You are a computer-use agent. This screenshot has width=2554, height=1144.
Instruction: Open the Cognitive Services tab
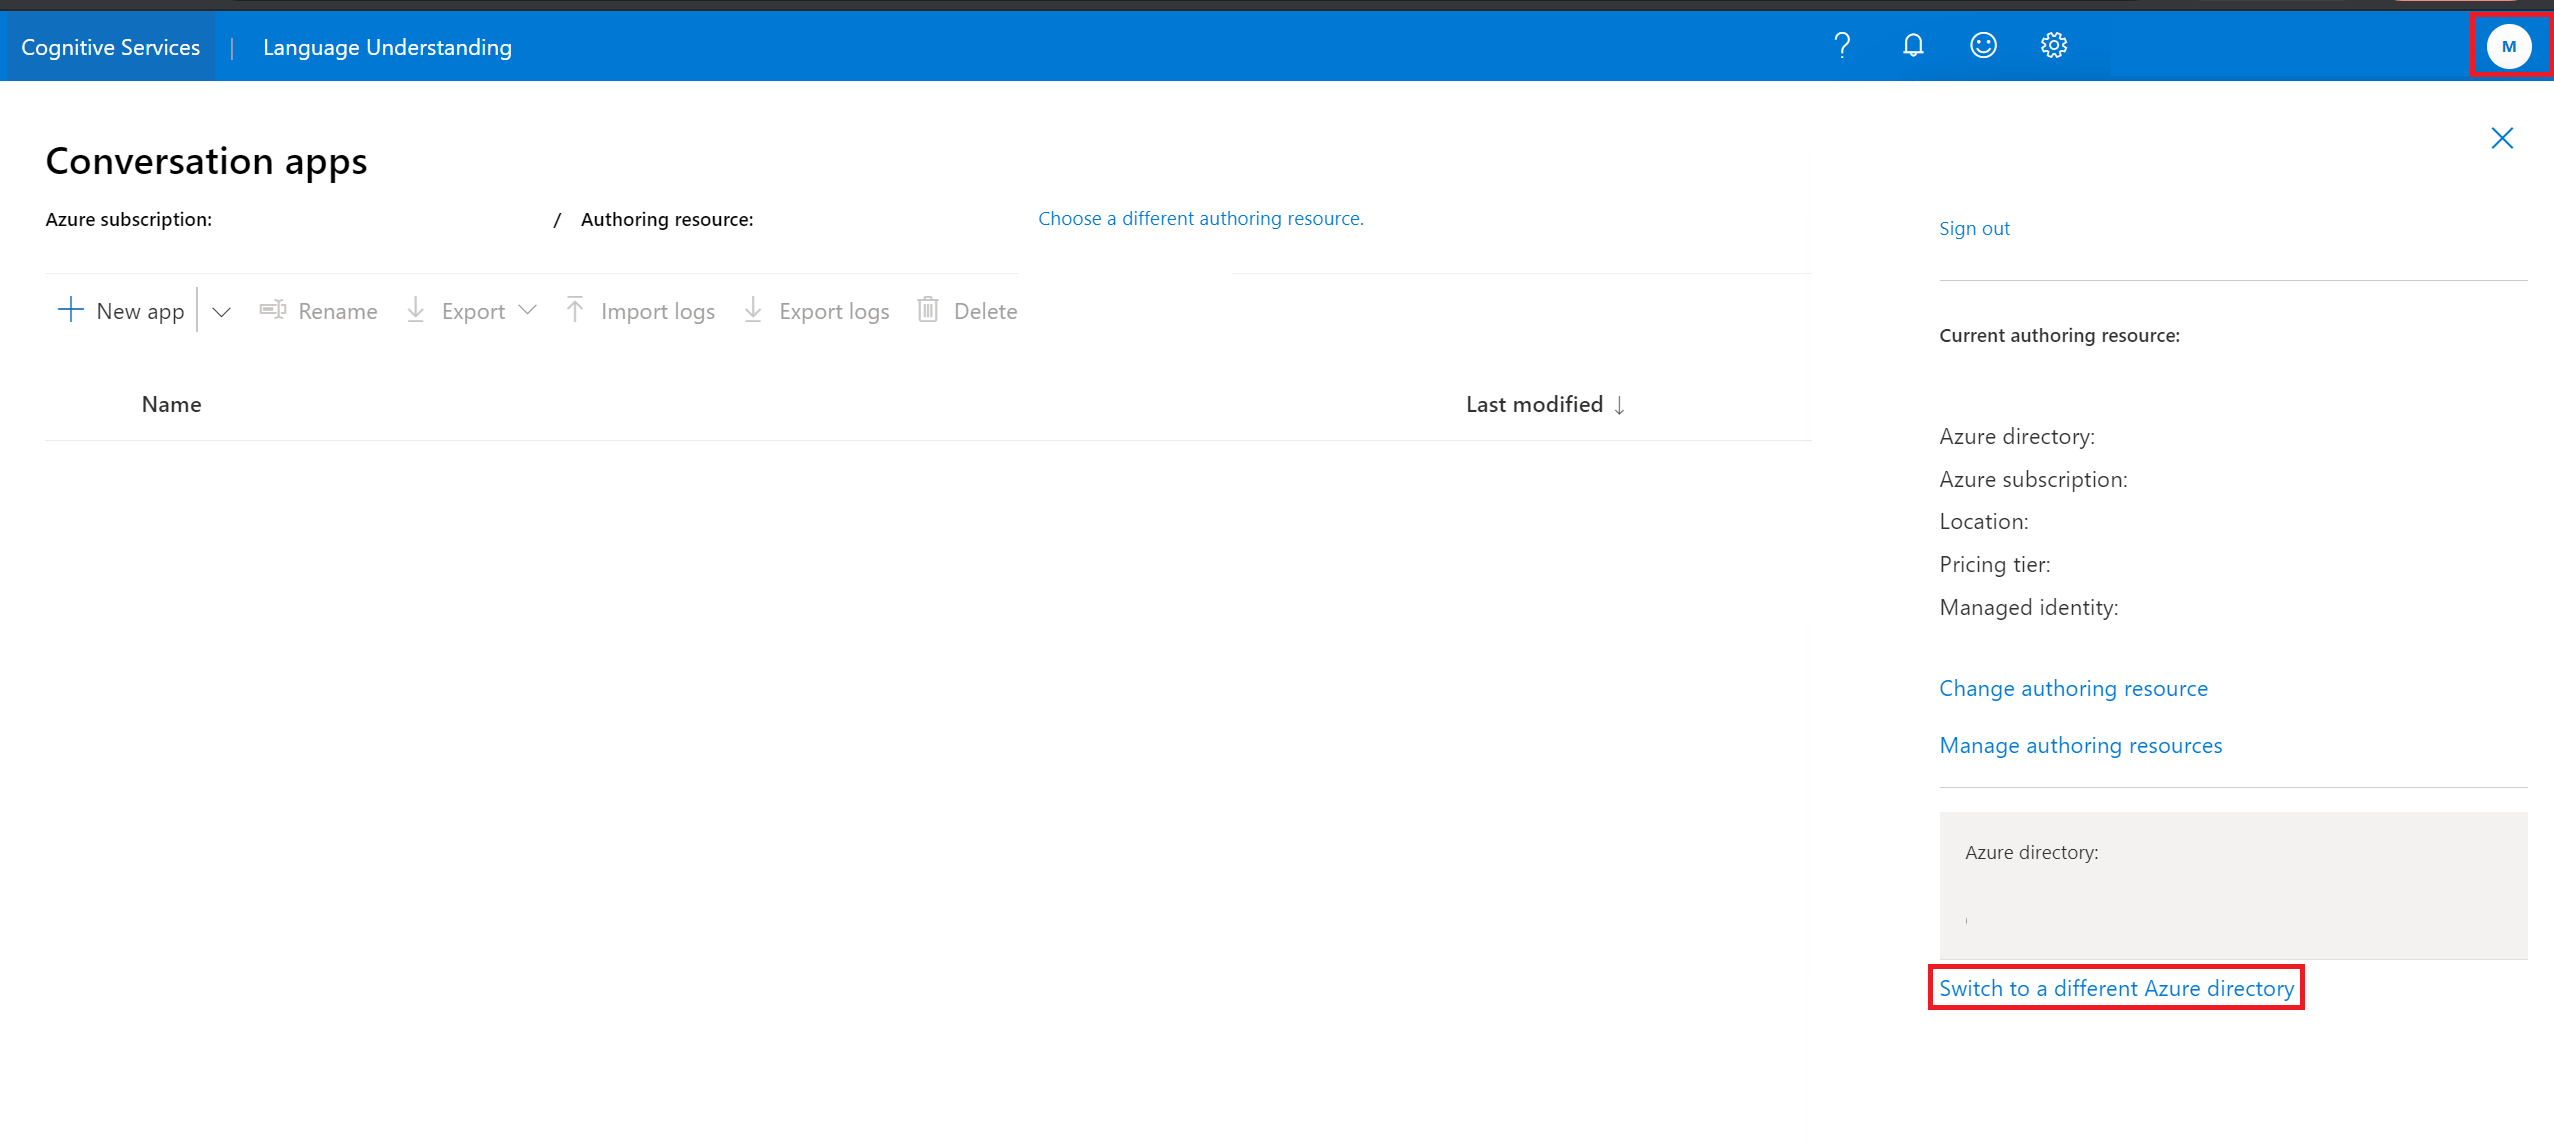110,47
